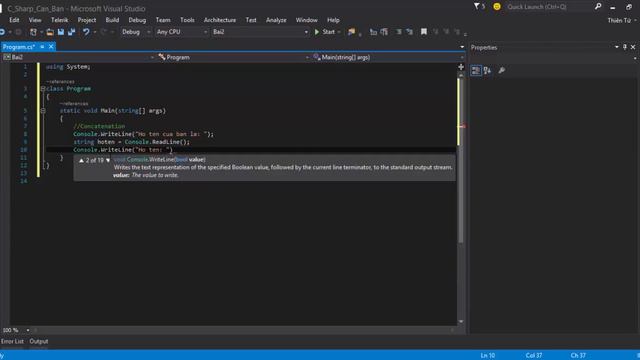
Task: Select Categorized view in Properties panel
Action: [x=476, y=70]
